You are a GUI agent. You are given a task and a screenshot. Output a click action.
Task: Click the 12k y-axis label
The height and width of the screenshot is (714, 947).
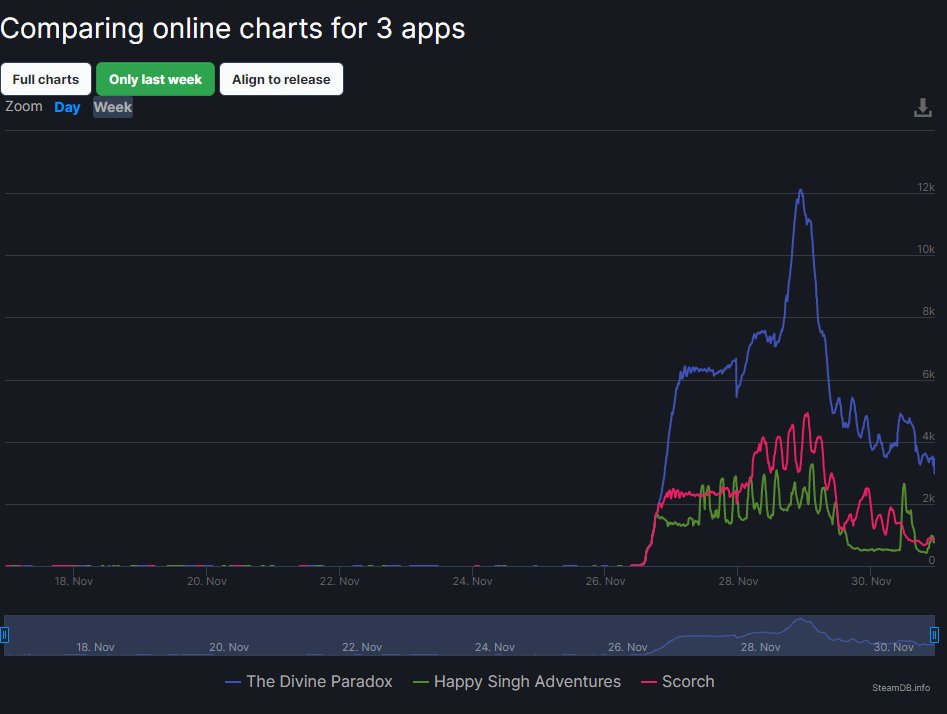[x=925, y=187]
